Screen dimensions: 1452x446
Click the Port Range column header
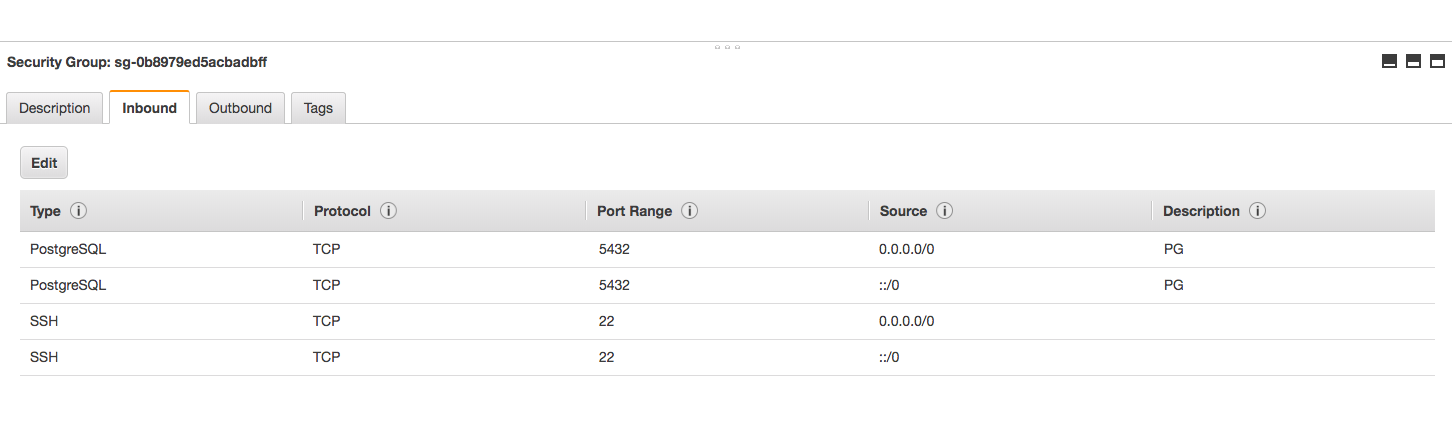coord(635,211)
